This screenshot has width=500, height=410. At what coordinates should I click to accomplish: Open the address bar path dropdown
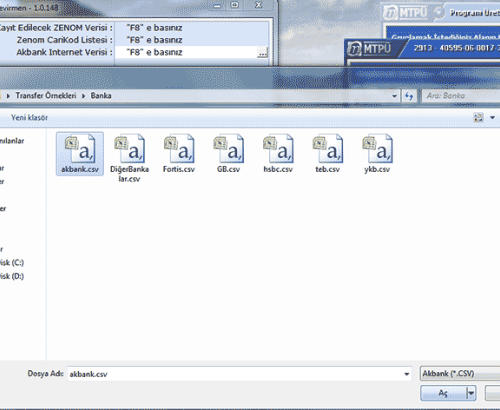point(394,96)
